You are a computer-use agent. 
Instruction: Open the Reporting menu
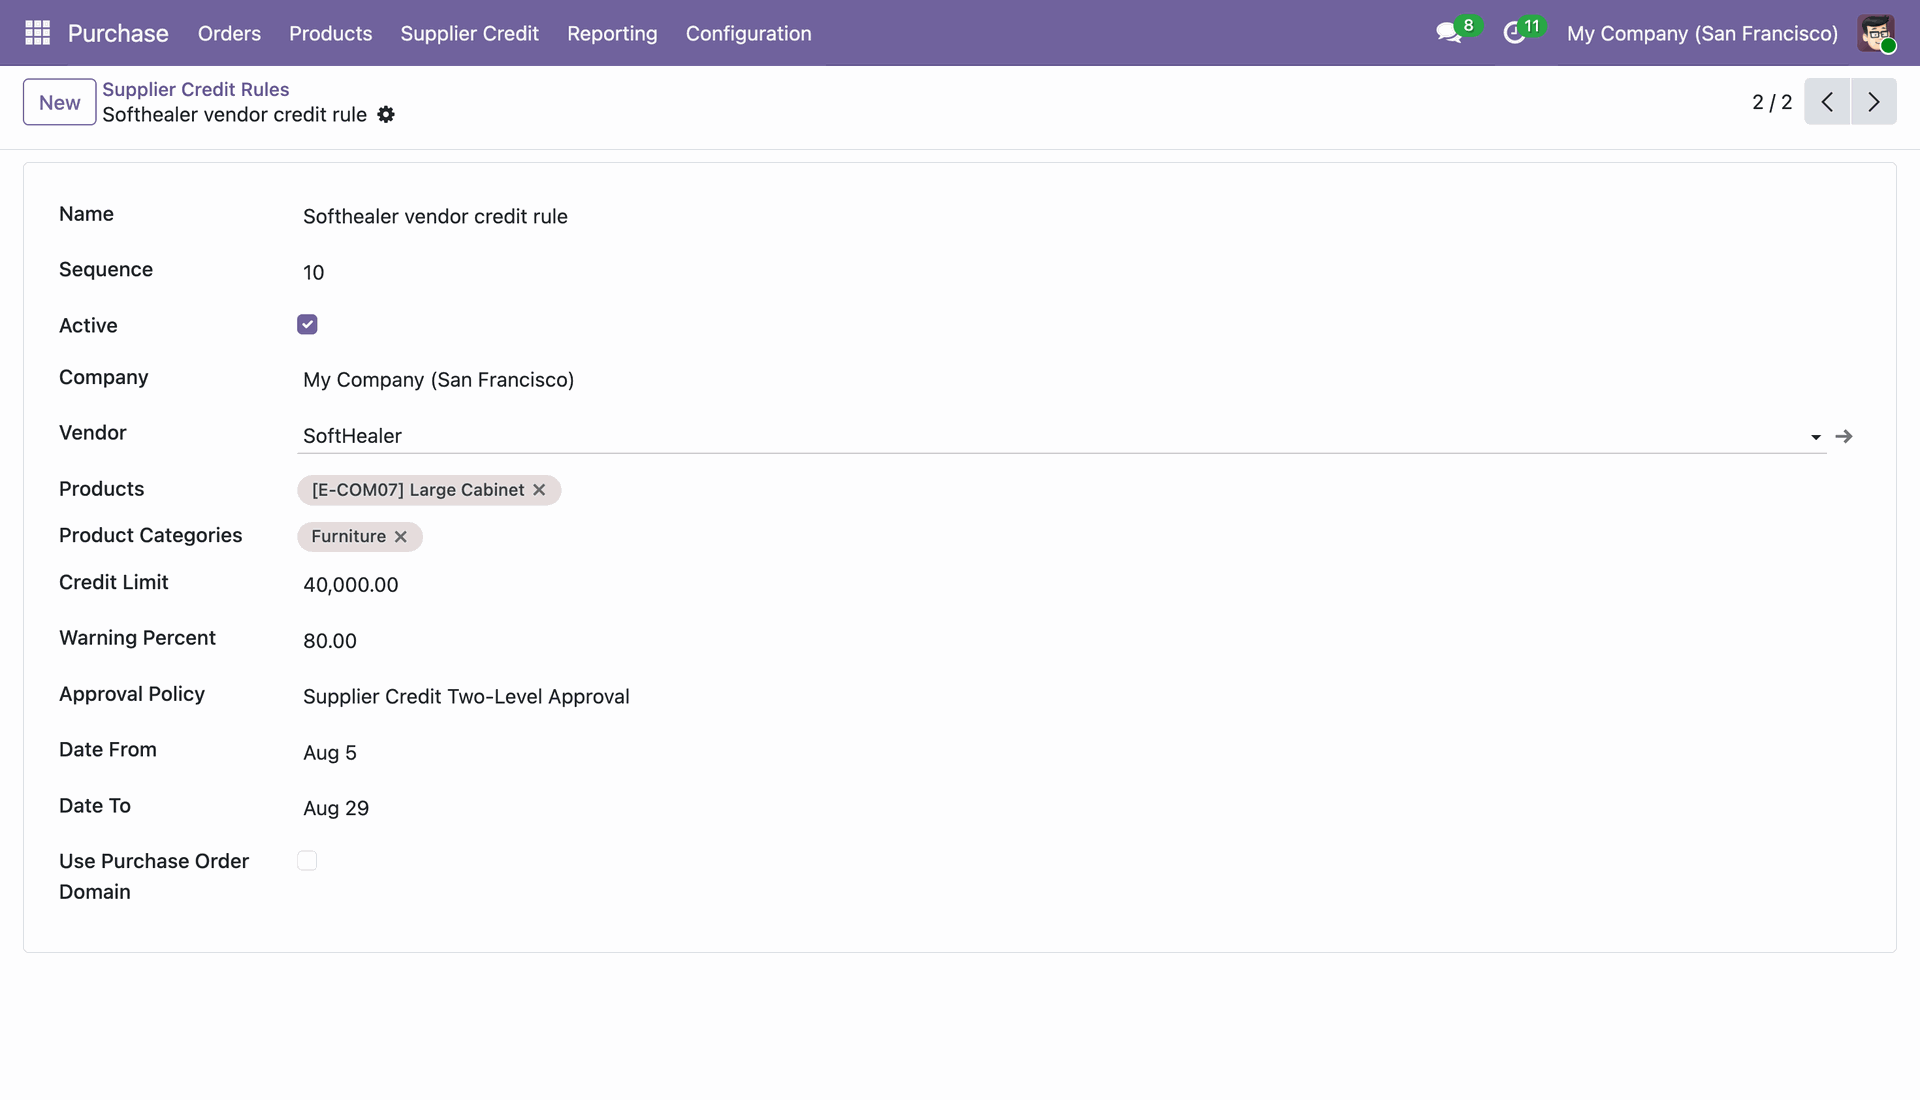click(612, 33)
